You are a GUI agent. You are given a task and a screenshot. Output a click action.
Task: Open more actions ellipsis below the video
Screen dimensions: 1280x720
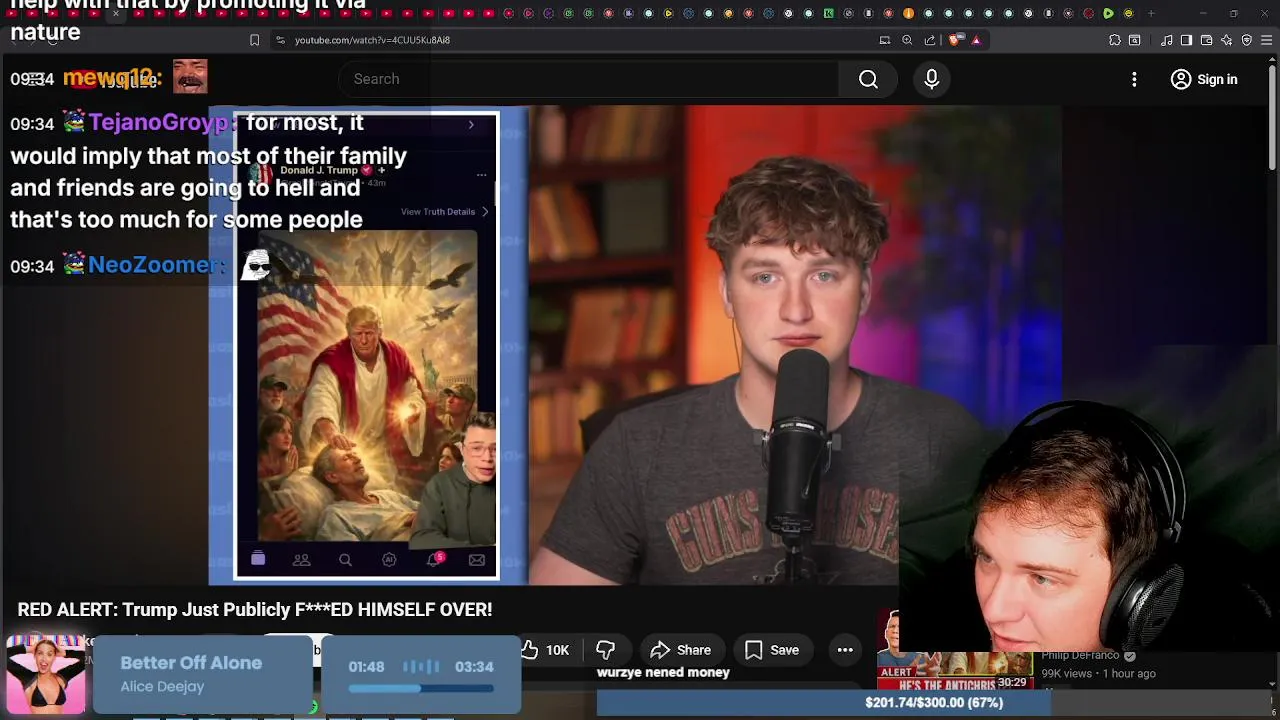tap(845, 650)
